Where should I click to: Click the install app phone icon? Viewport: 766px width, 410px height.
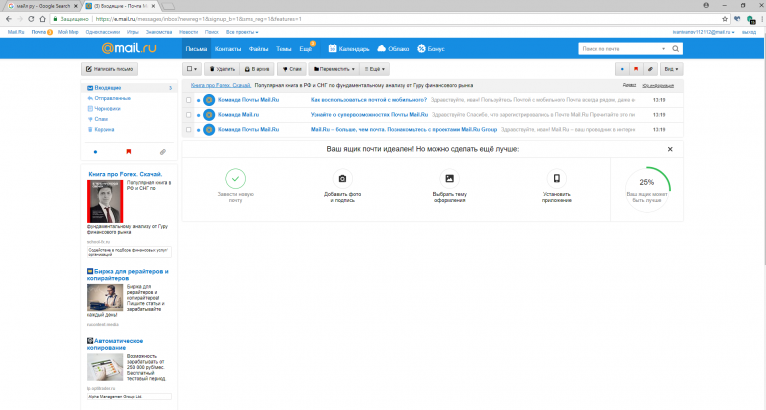coord(557,178)
